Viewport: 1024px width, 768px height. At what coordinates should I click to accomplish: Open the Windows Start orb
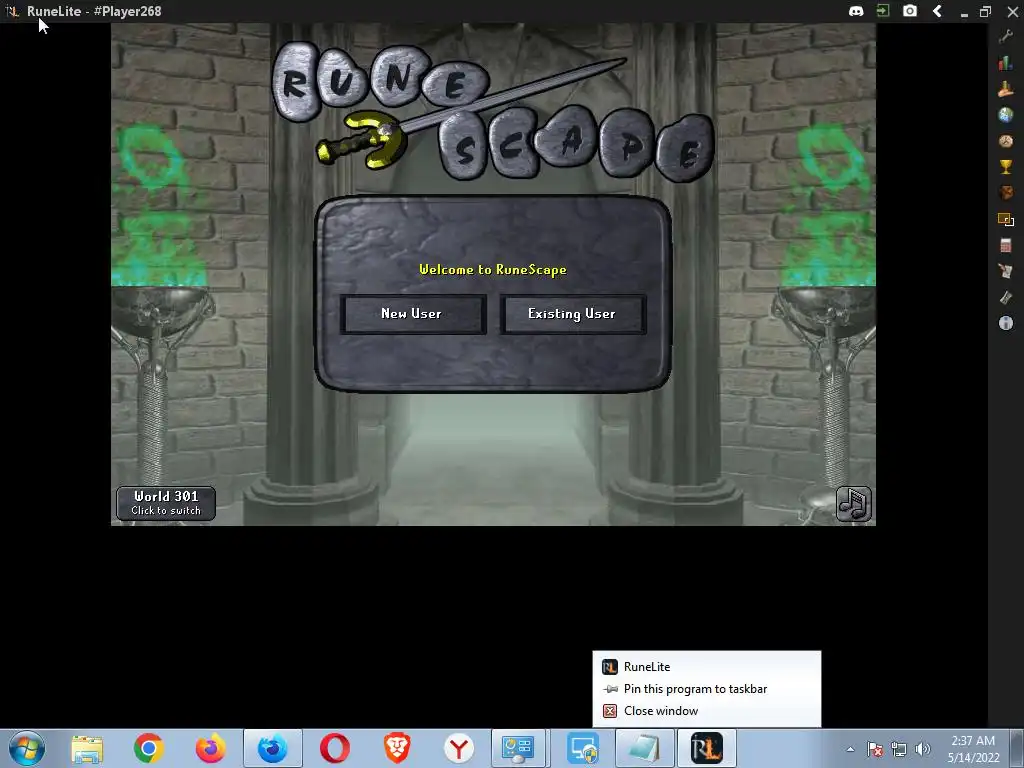[27, 748]
